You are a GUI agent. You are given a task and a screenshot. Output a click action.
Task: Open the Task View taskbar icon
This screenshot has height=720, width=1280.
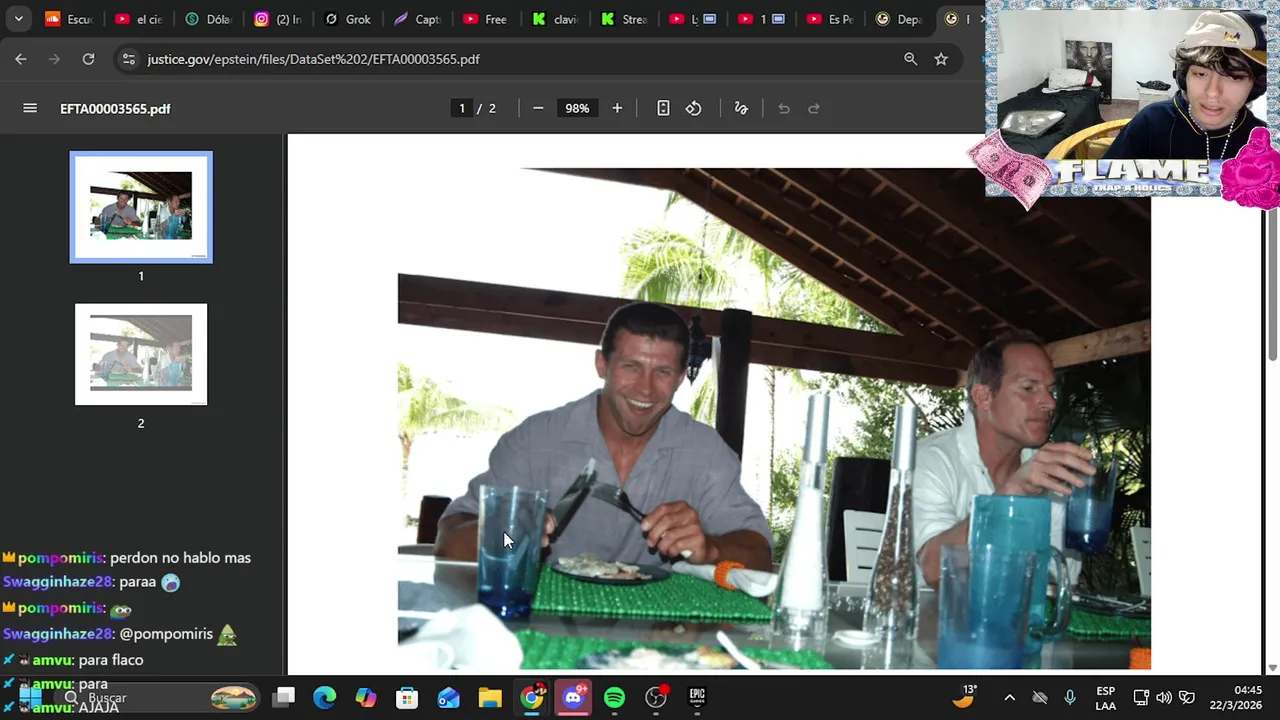(284, 697)
